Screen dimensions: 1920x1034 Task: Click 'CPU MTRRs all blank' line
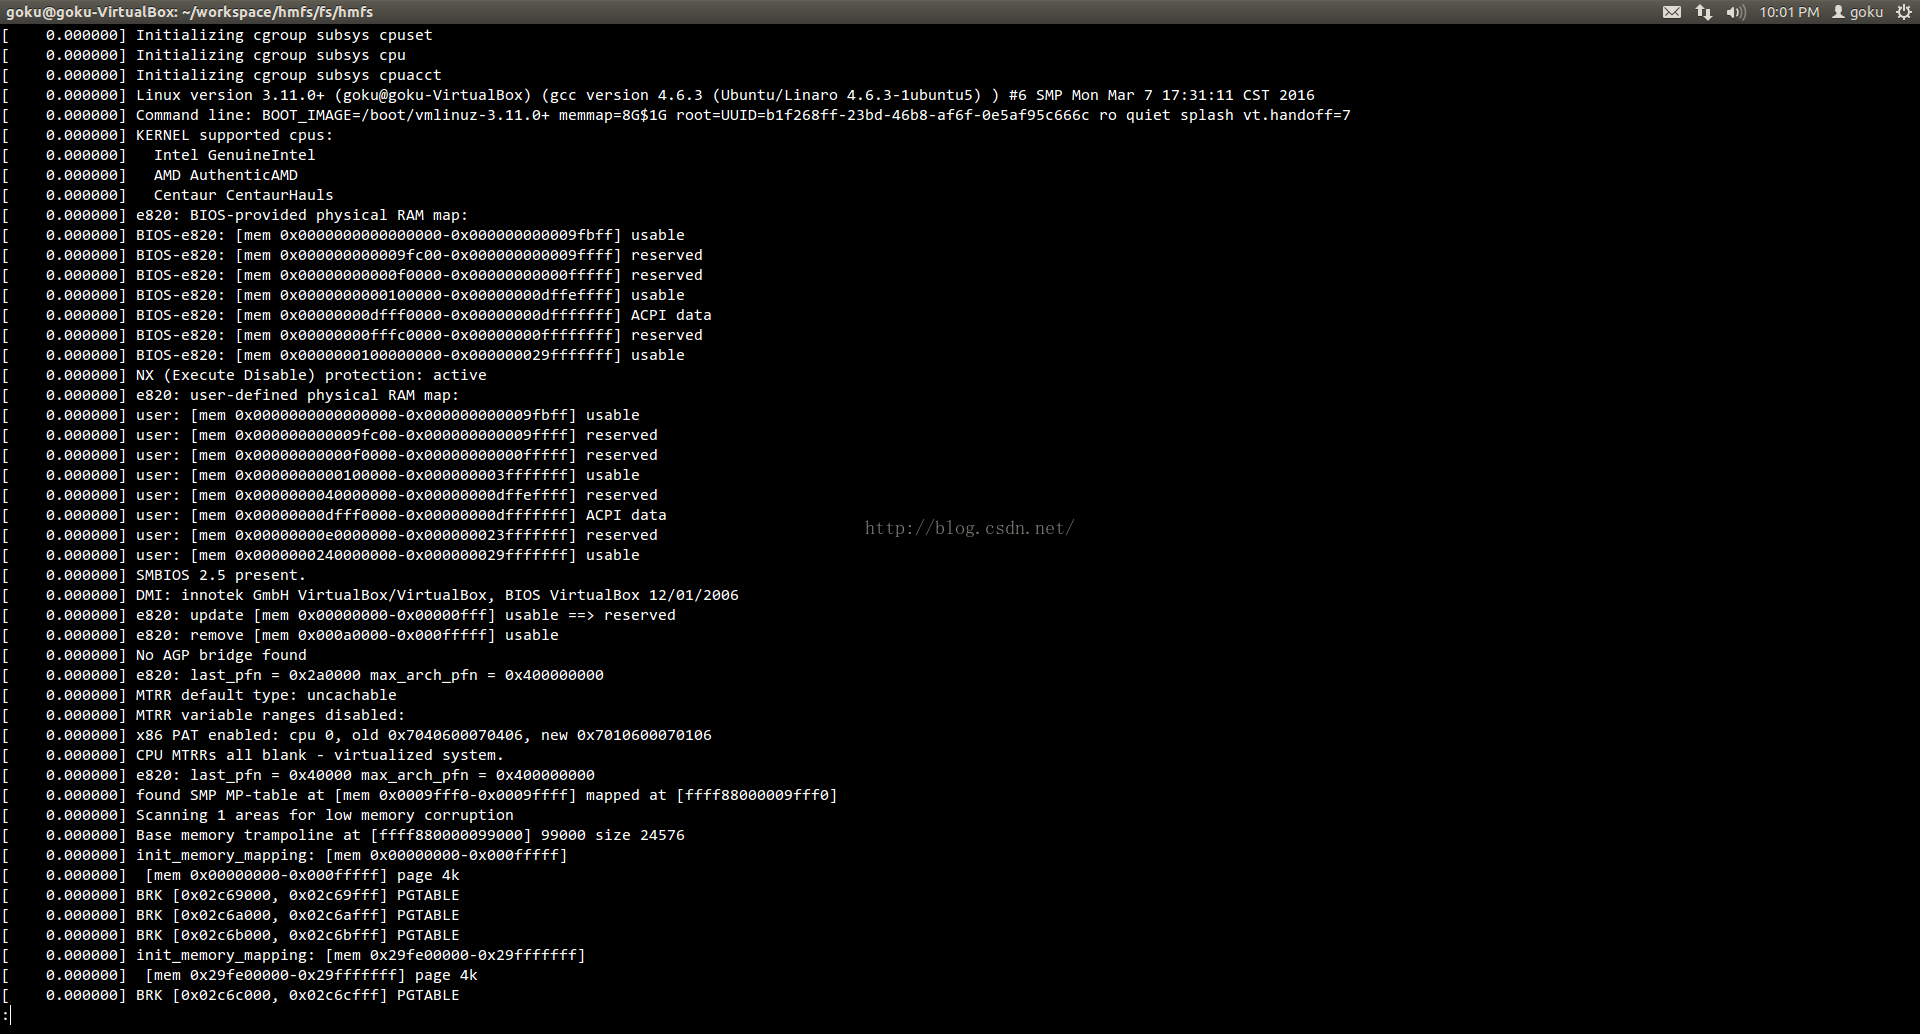point(253,755)
